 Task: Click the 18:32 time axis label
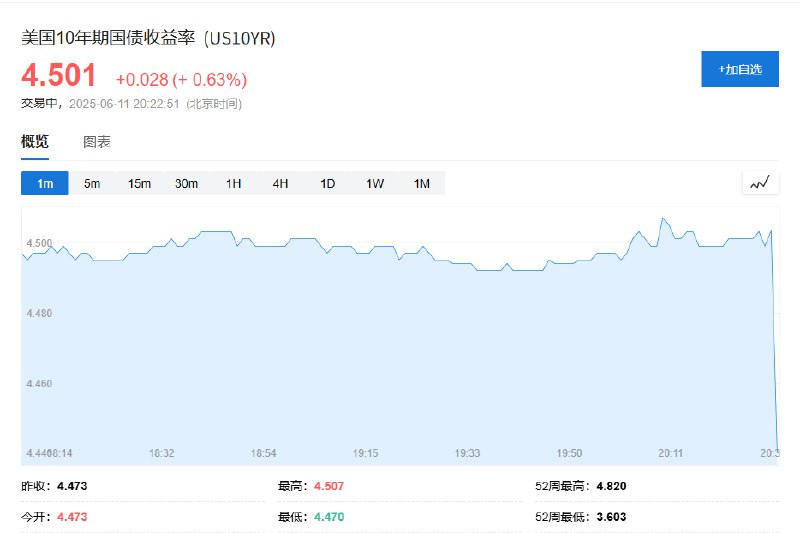(162, 453)
